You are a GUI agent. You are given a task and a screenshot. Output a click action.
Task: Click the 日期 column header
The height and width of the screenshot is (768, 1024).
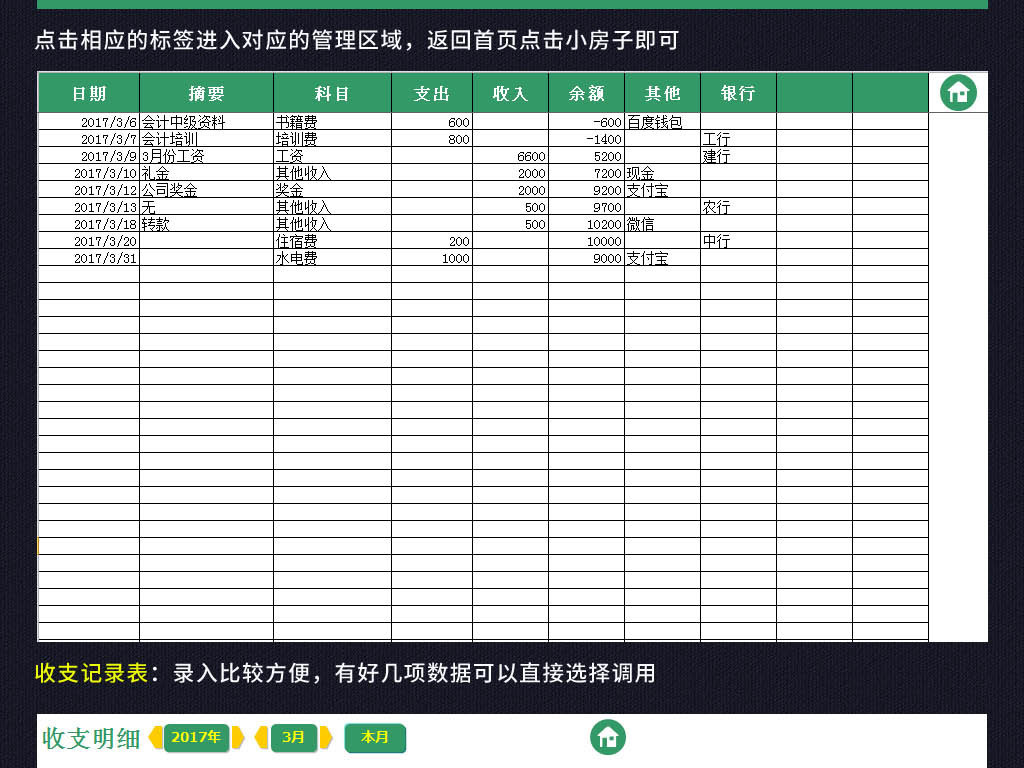[89, 93]
